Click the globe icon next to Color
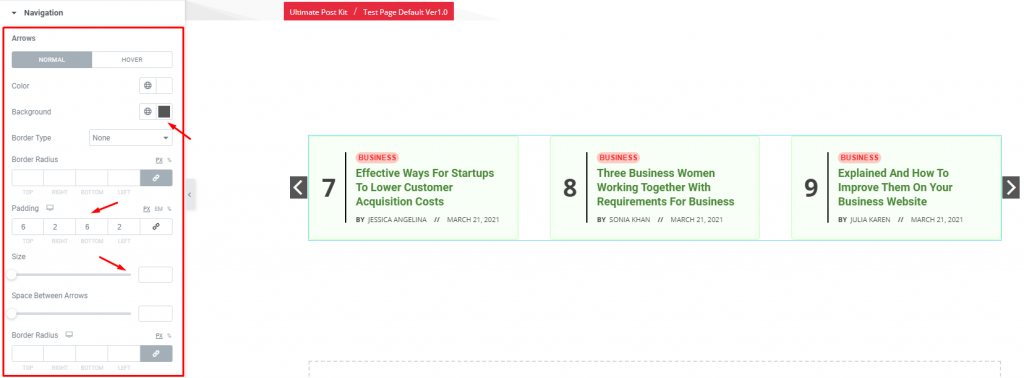This screenshot has height=378, width=1024. 148,86
